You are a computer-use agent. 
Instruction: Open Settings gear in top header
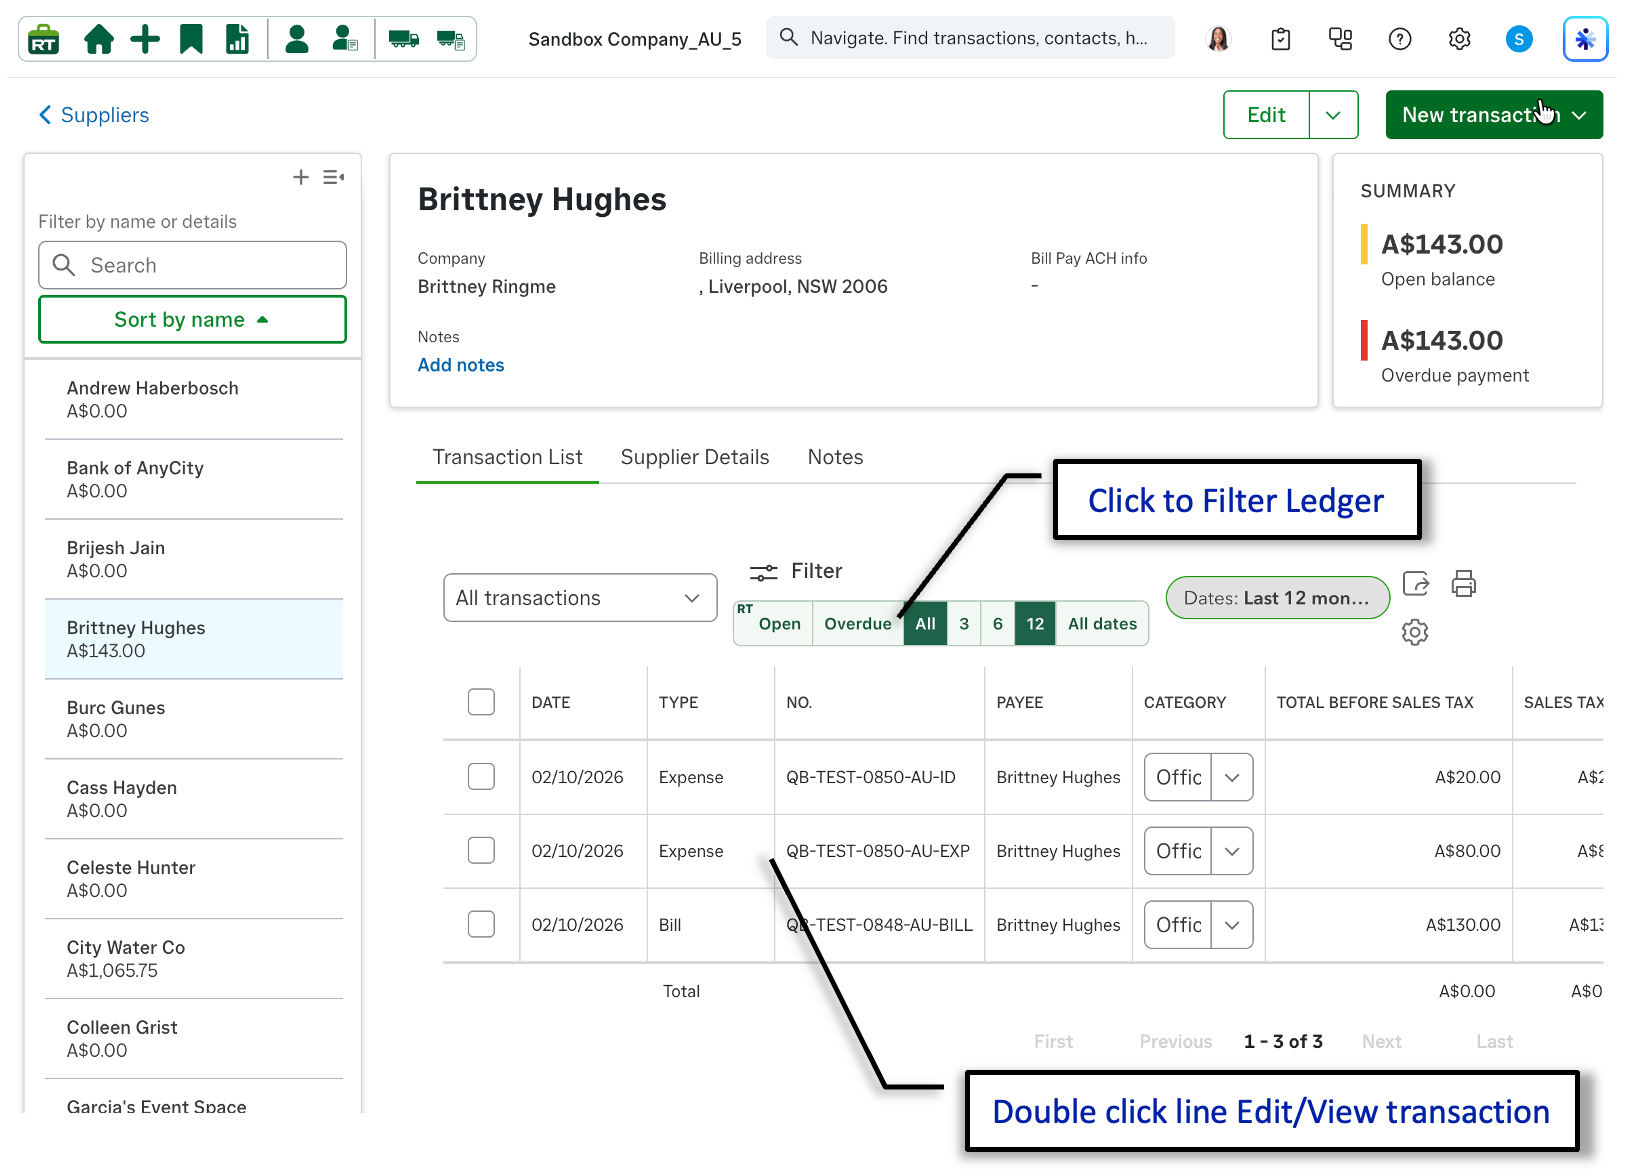click(x=1460, y=39)
